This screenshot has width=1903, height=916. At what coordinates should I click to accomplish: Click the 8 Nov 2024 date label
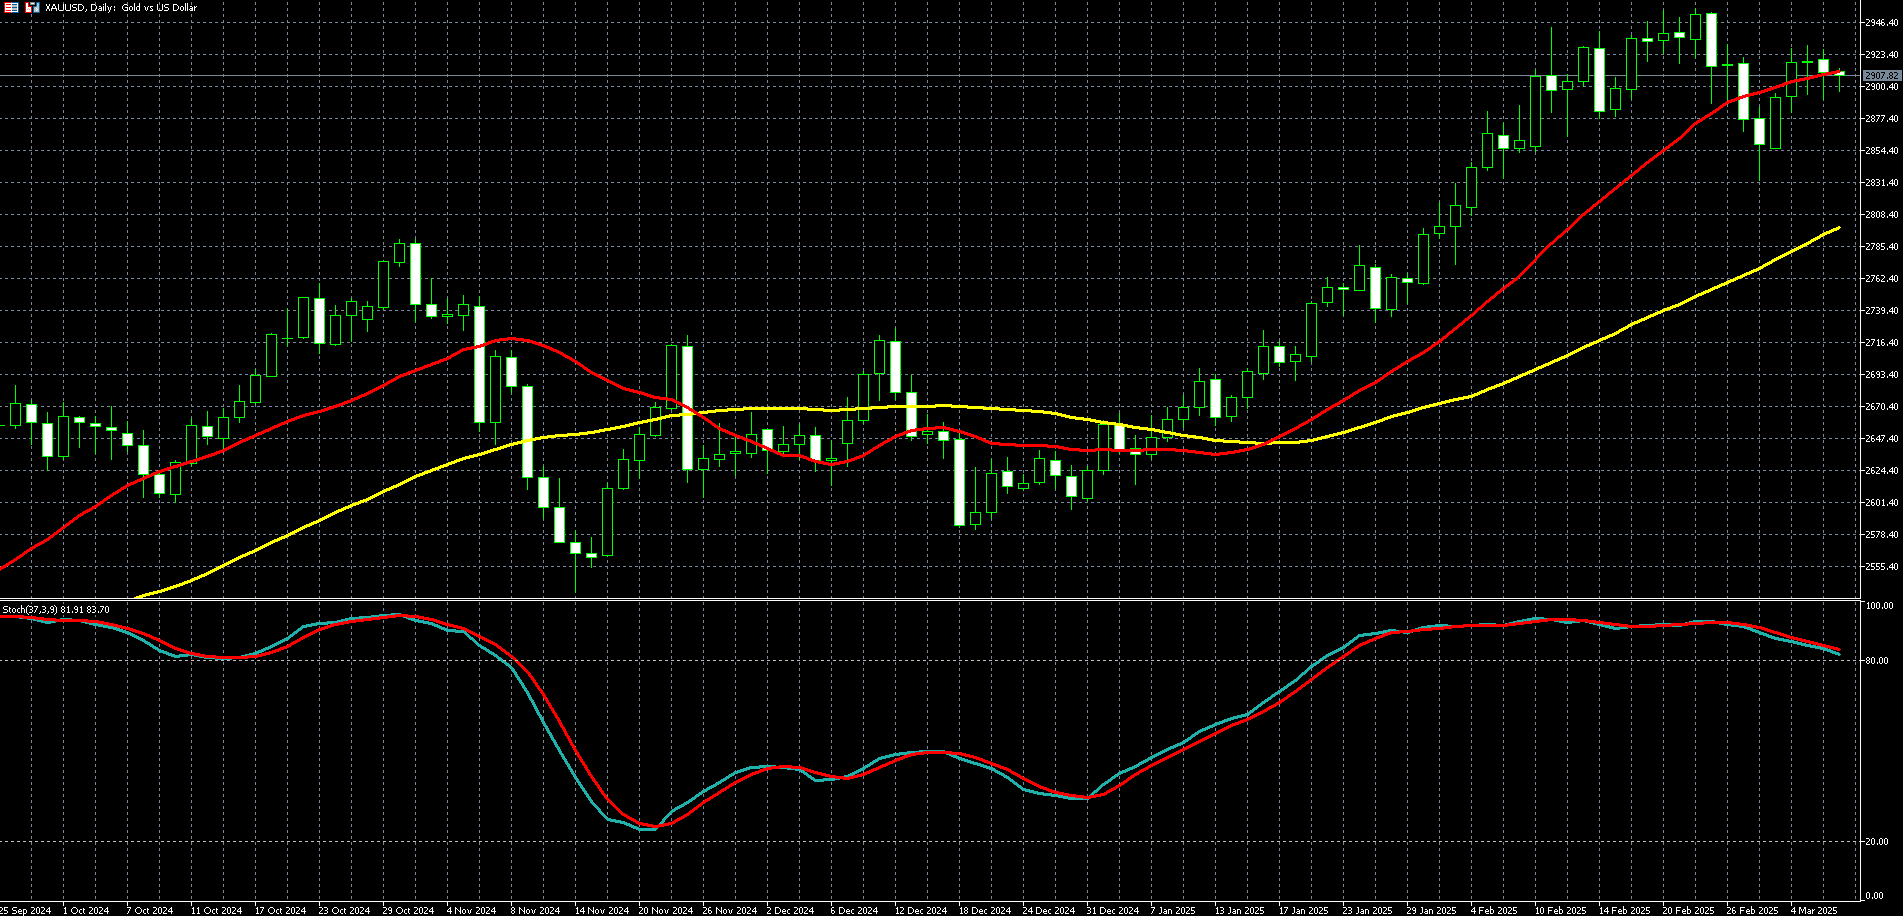[x=535, y=910]
